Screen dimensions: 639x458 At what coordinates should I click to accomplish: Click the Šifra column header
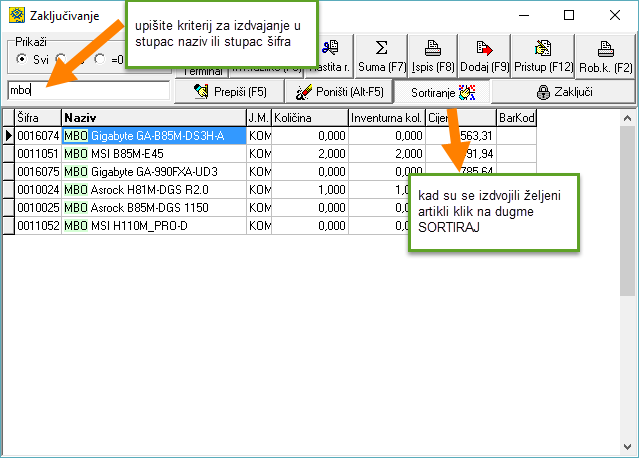coord(37,118)
